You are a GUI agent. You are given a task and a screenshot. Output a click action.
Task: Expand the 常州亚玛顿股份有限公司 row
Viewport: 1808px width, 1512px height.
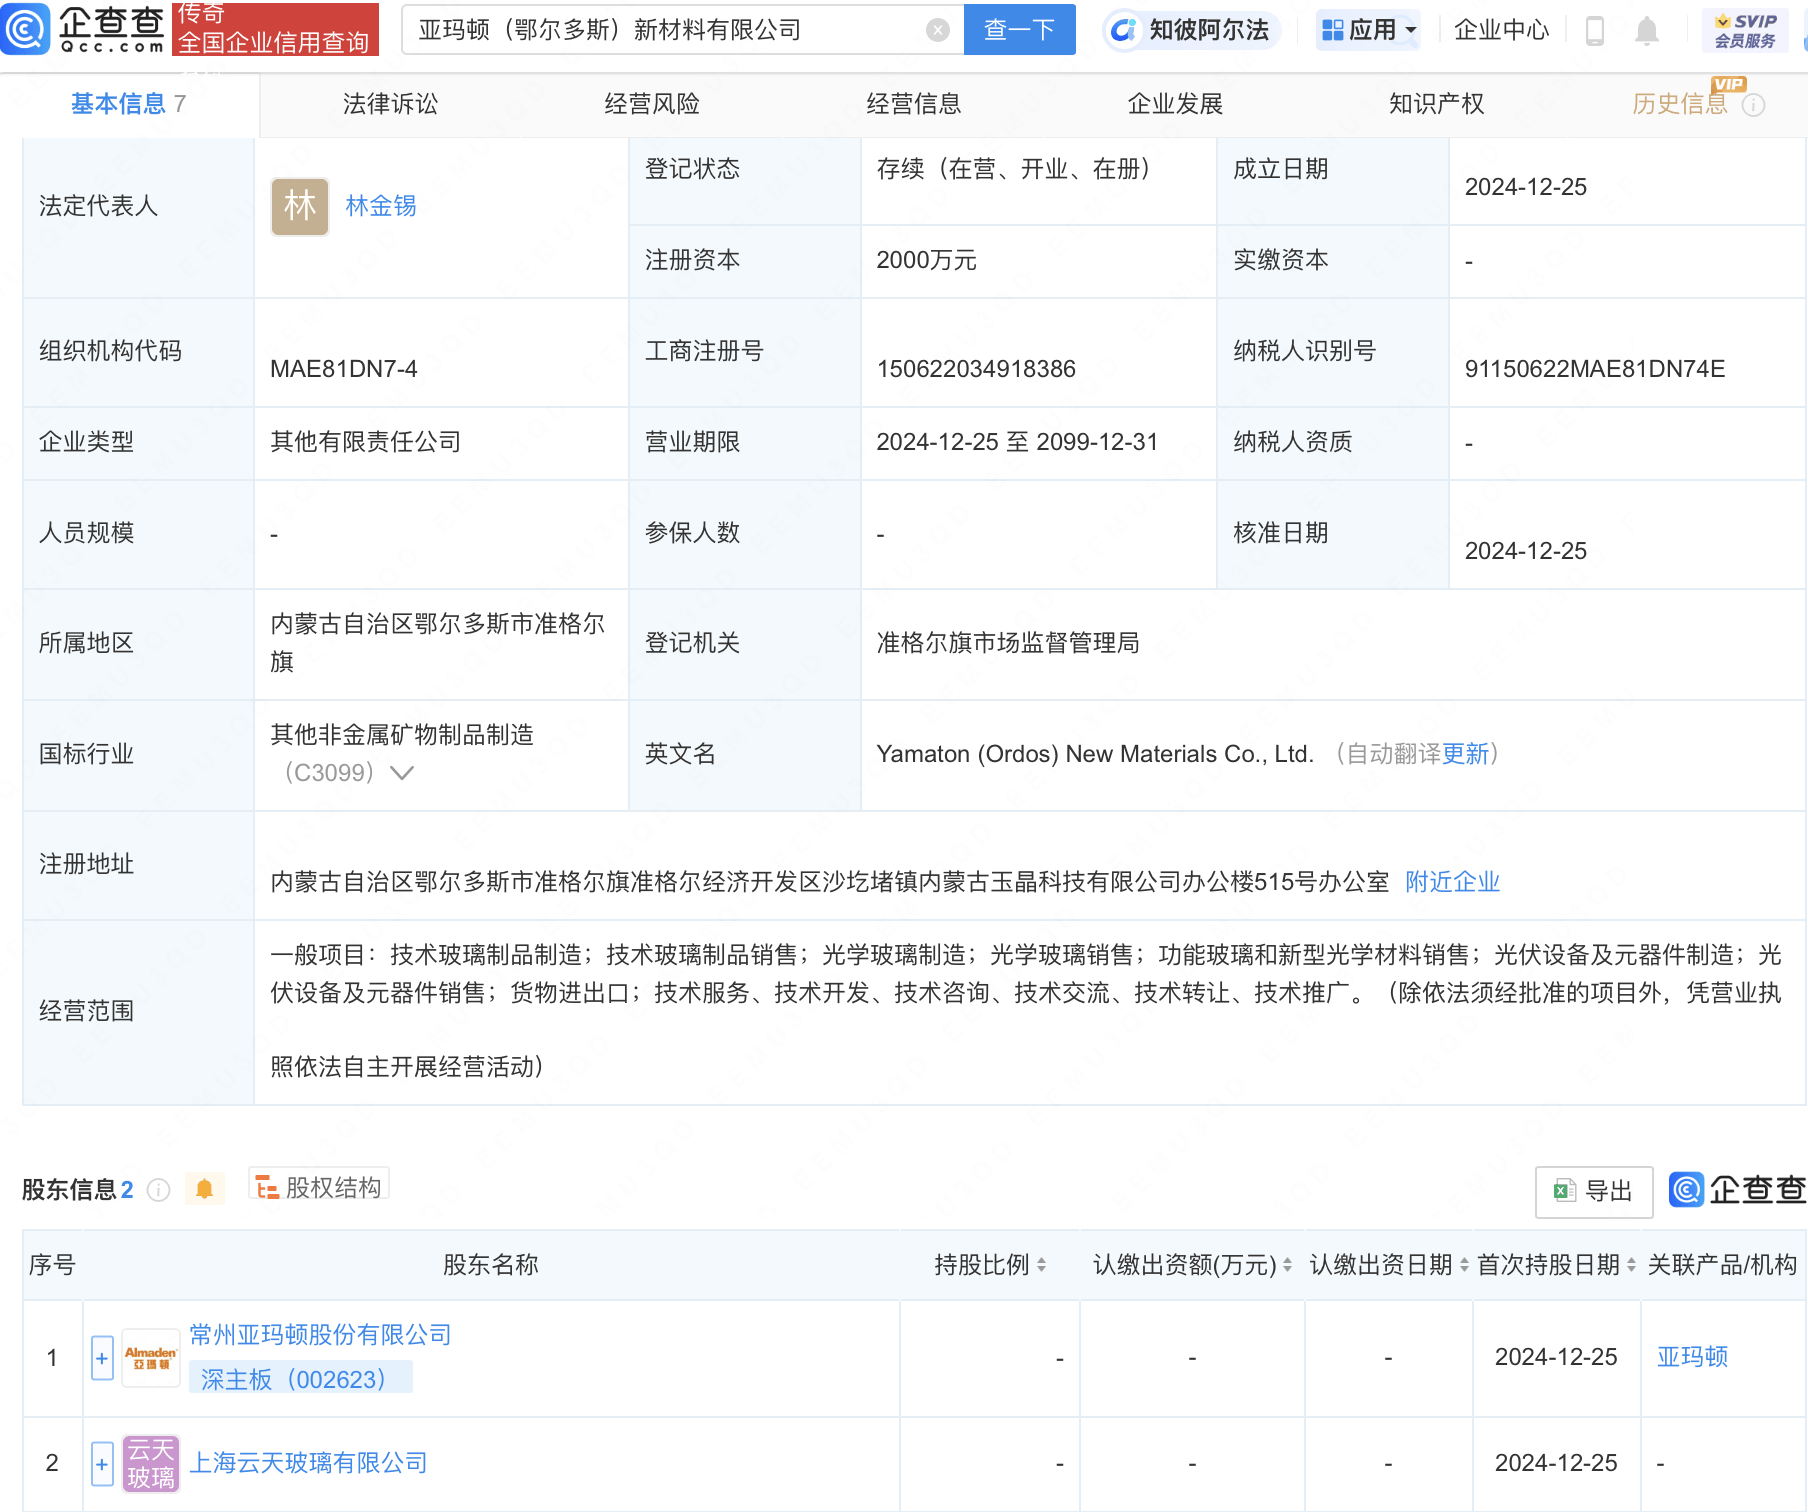coord(102,1358)
